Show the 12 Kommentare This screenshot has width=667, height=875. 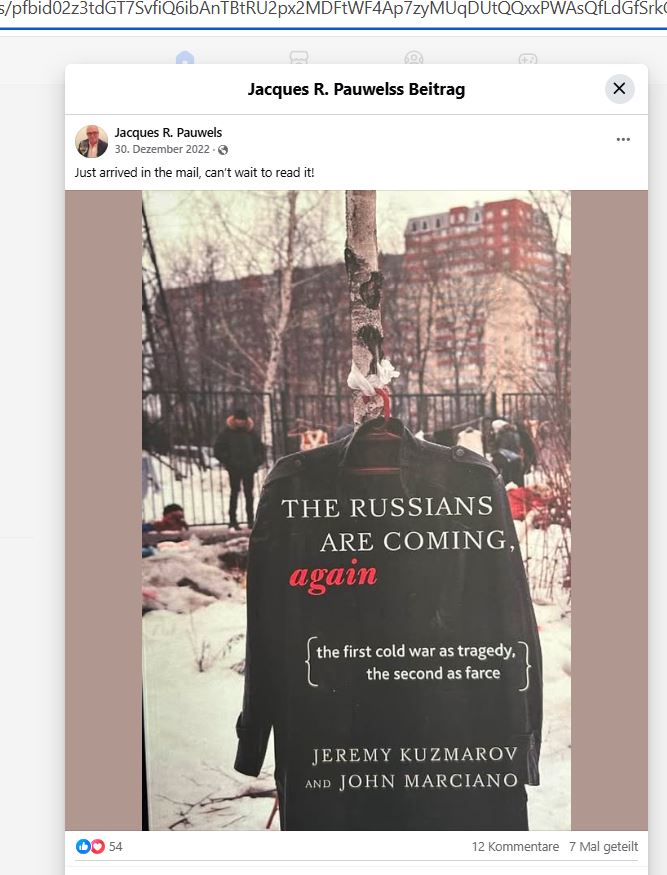point(515,847)
